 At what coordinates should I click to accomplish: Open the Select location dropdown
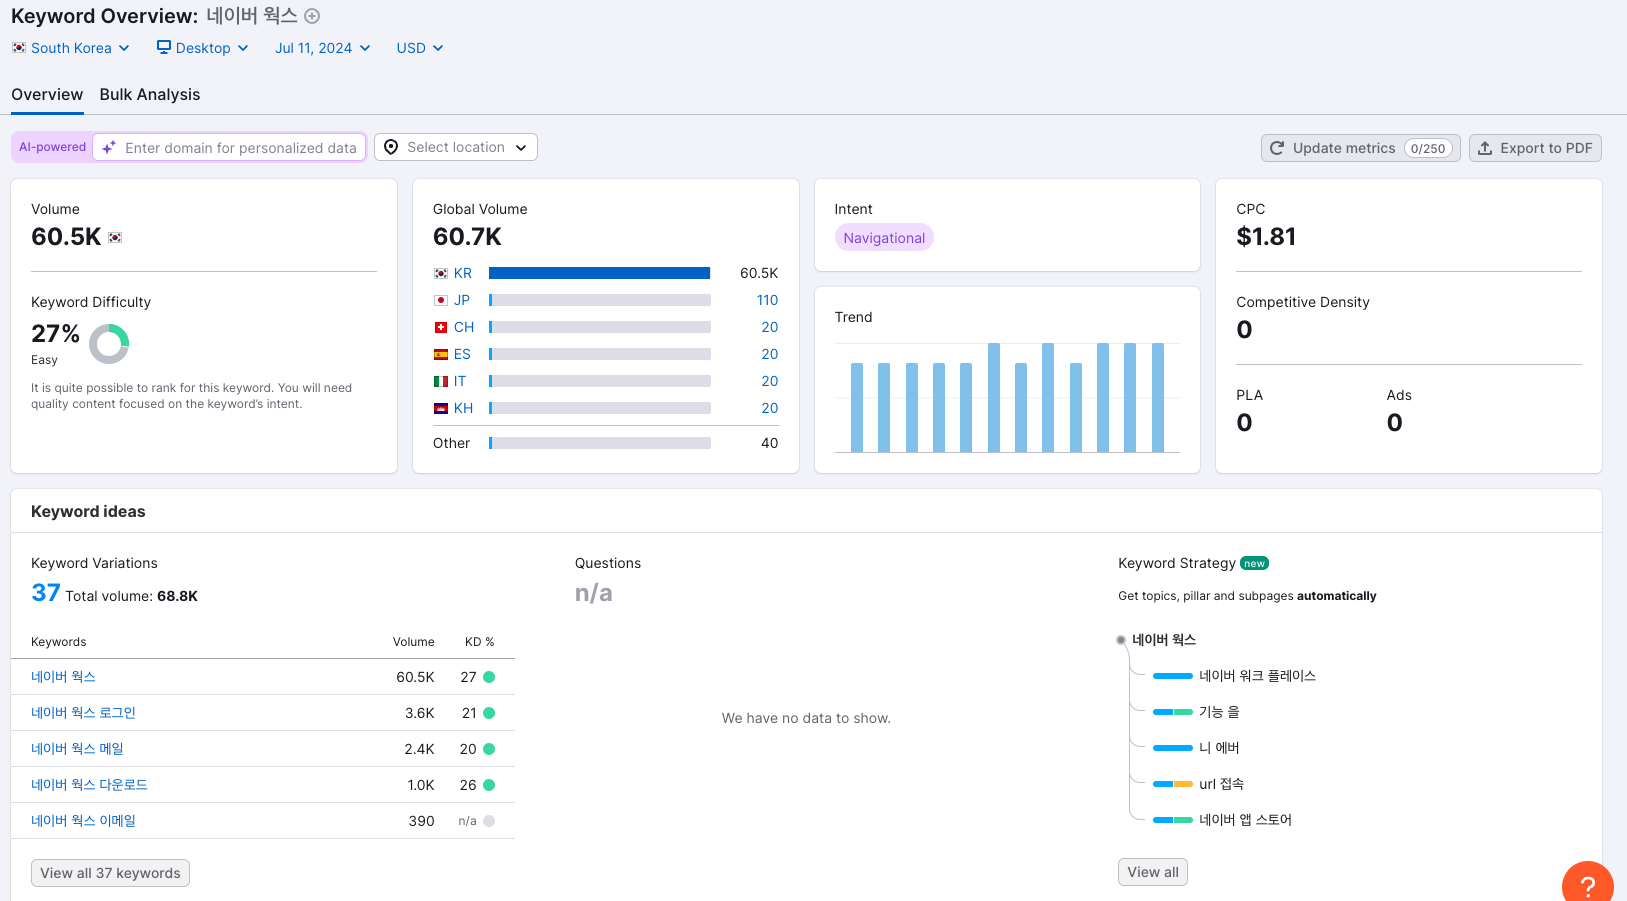click(456, 147)
